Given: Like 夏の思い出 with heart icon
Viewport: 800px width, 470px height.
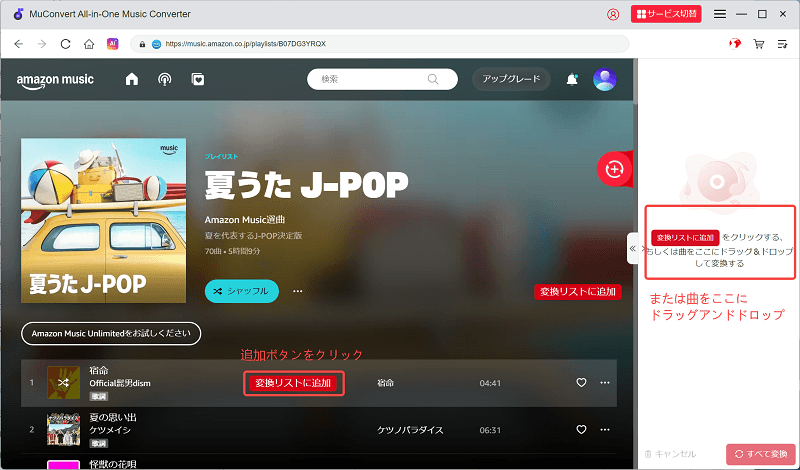Looking at the screenshot, I should click(x=581, y=430).
